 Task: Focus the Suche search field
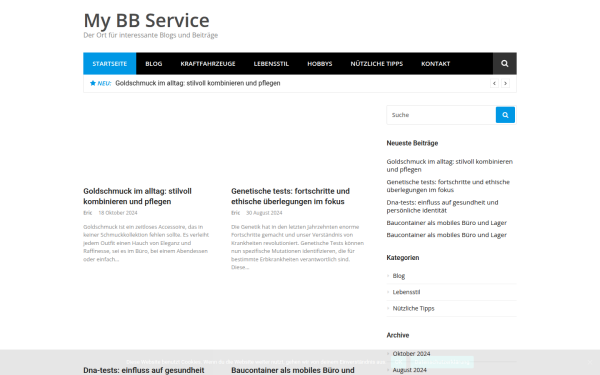(441, 115)
